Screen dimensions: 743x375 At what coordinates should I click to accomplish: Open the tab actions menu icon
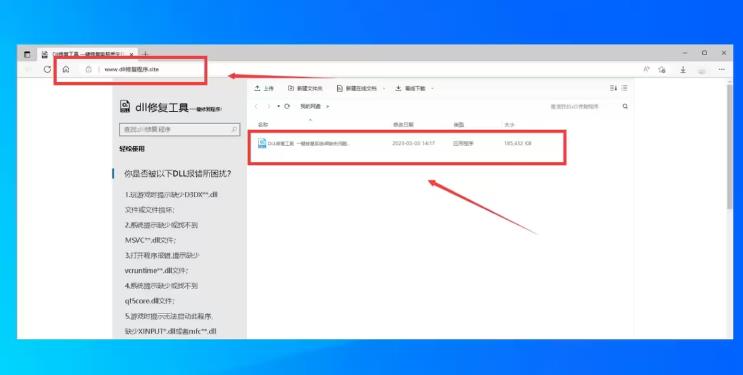27,54
